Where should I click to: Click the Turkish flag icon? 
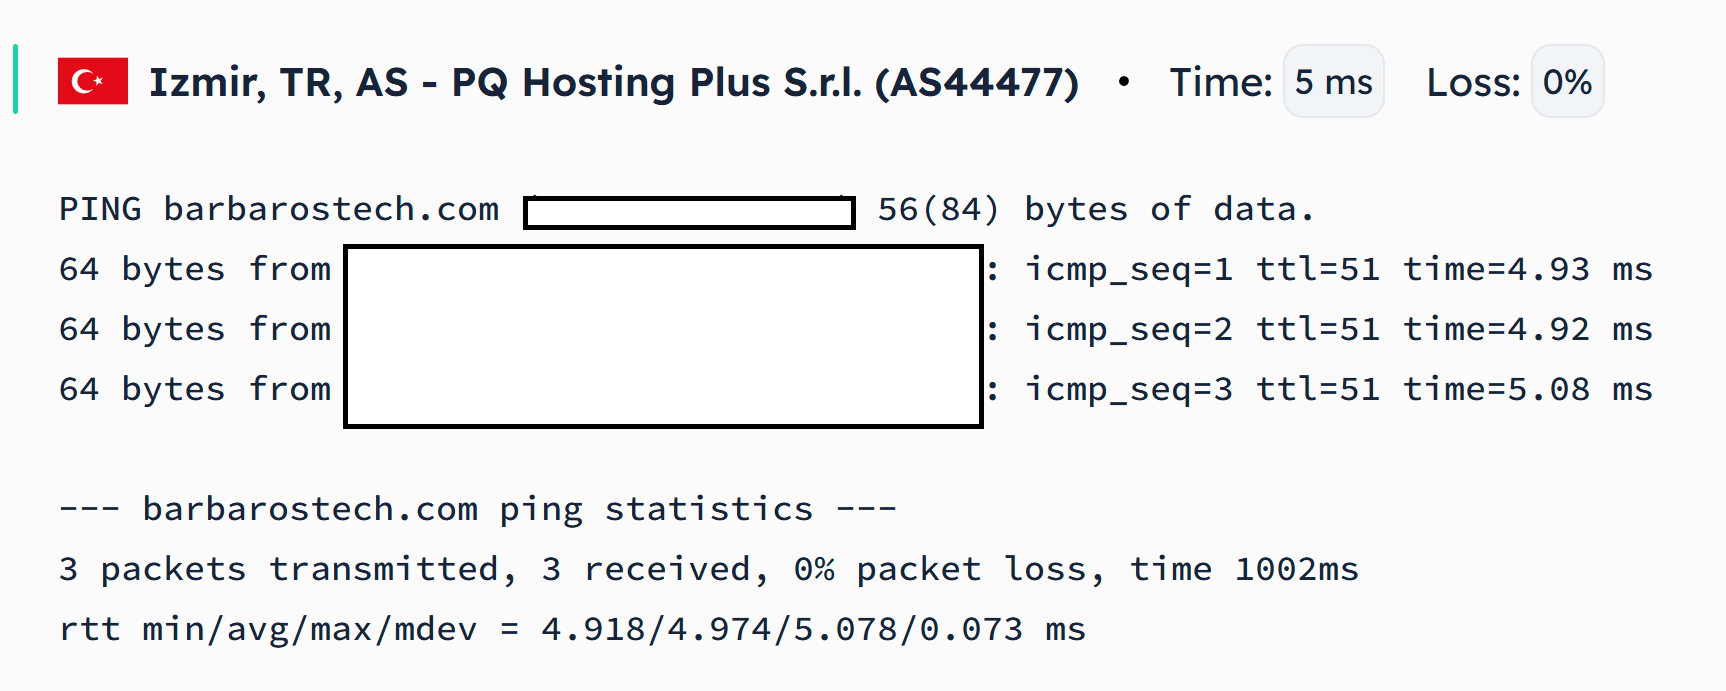point(93,81)
